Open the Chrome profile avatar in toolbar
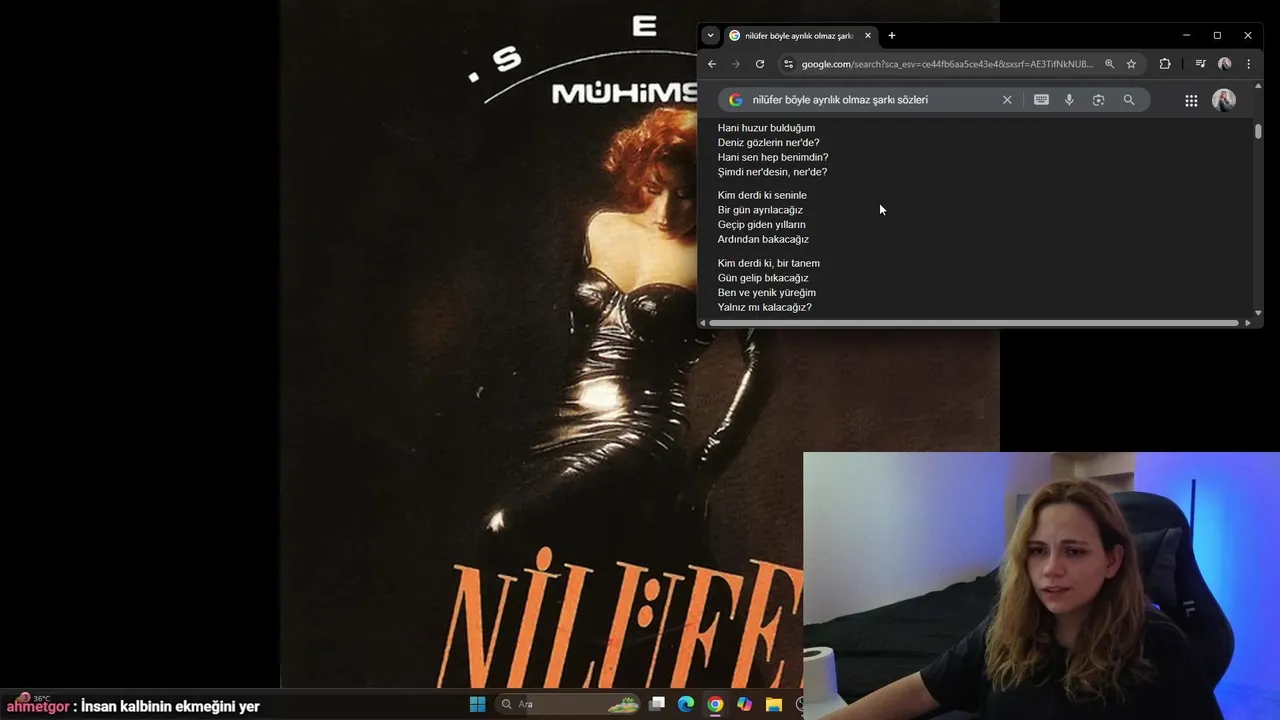 (x=1224, y=64)
